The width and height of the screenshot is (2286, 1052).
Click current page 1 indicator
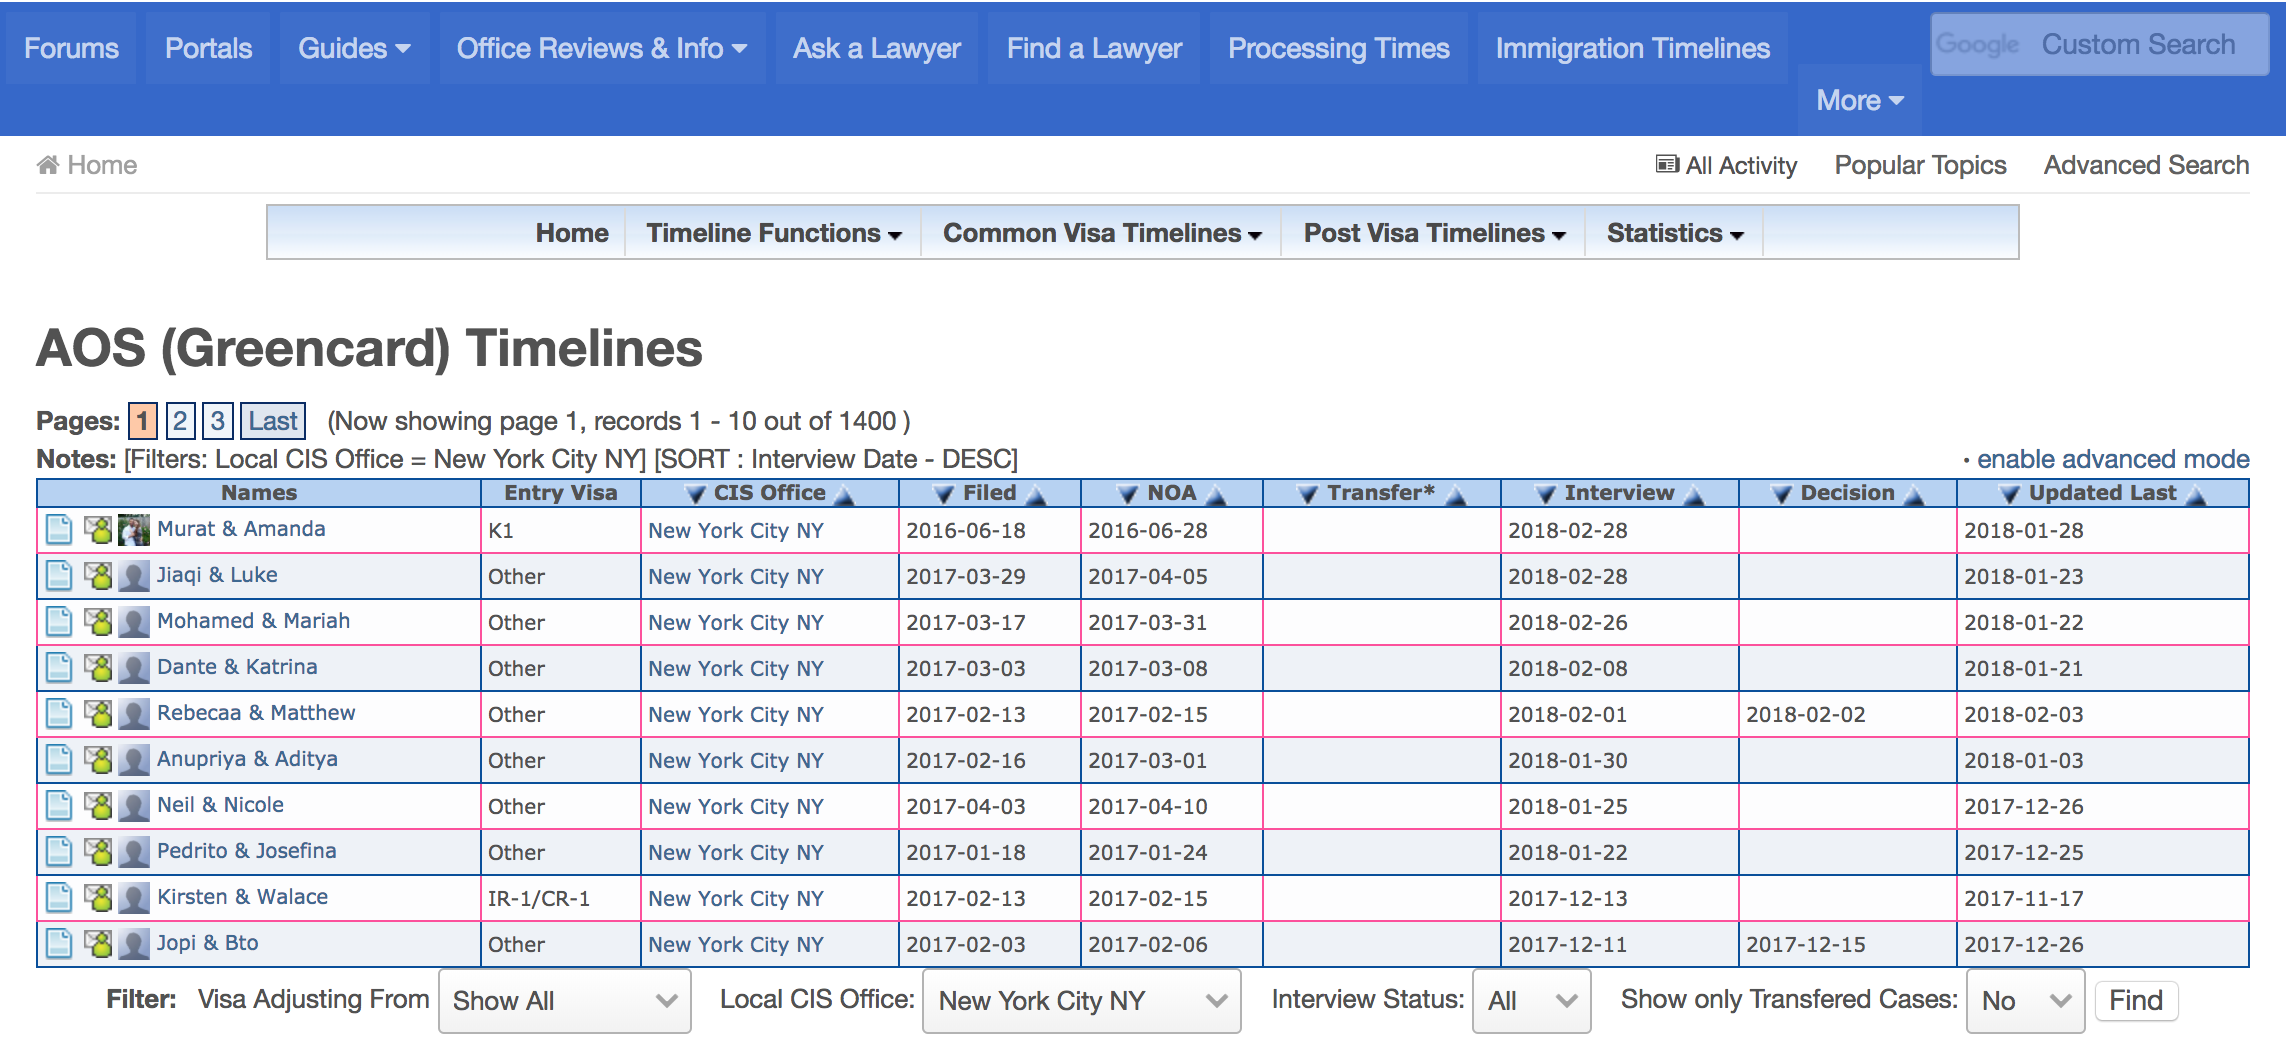143,421
